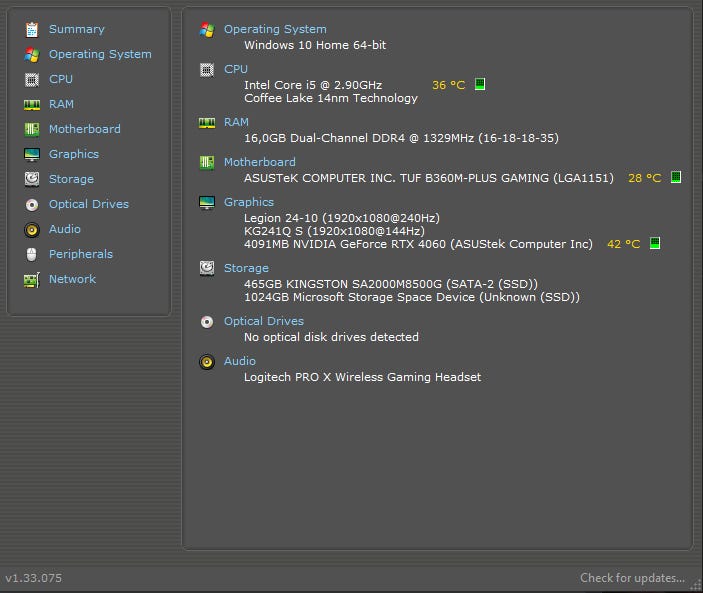Open Graphics section from sidebar

74,154
